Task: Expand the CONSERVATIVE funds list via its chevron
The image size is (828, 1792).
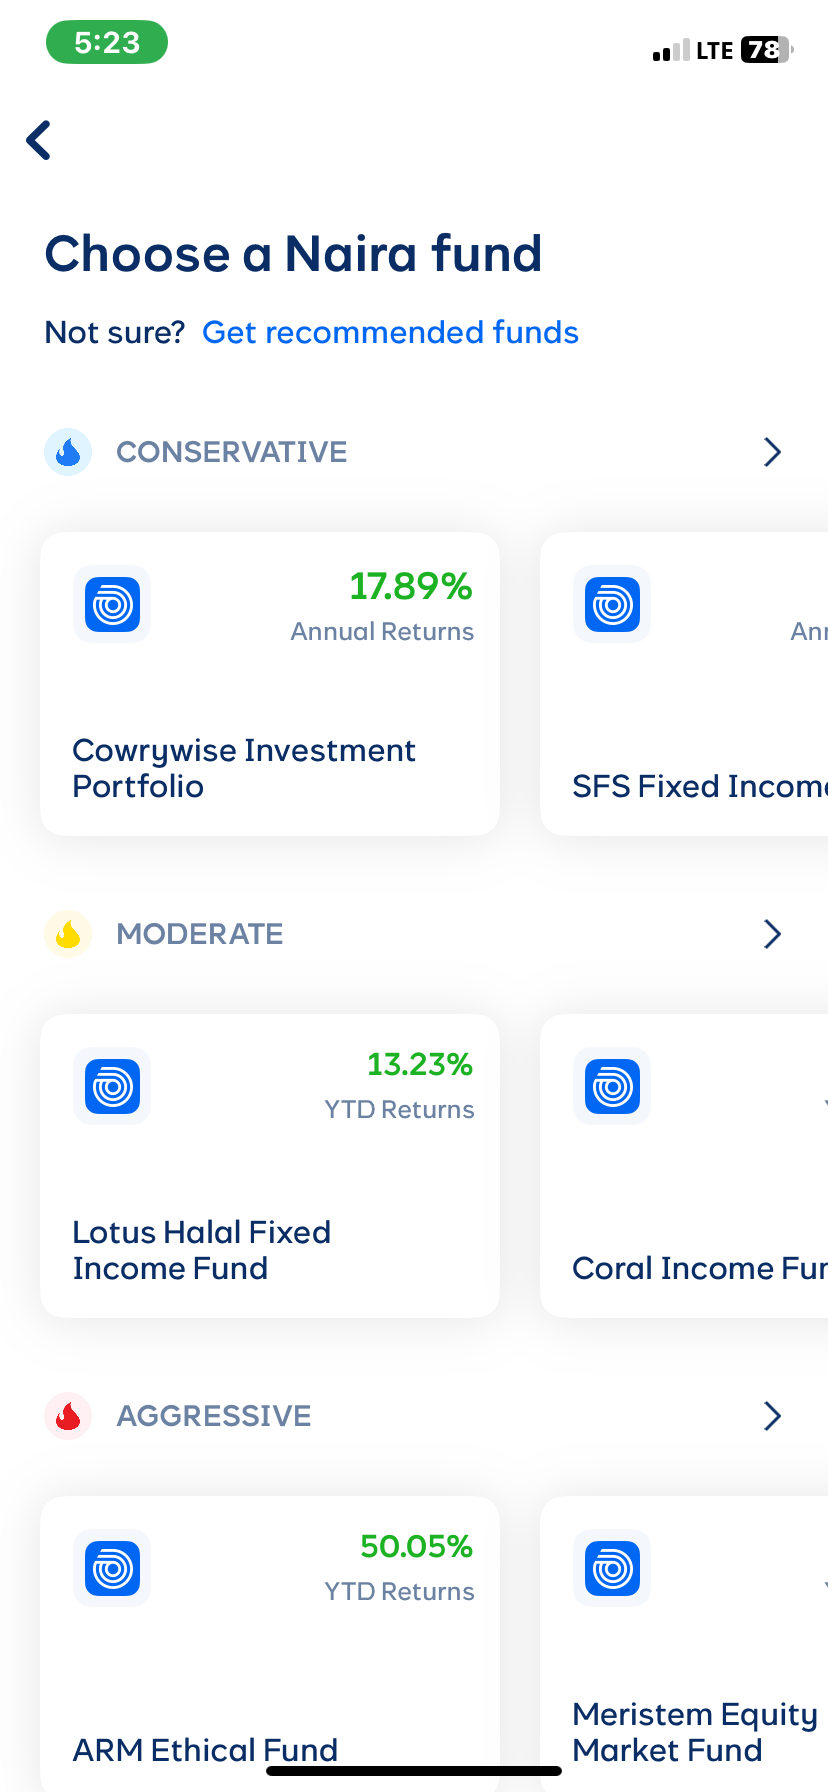Action: click(771, 452)
